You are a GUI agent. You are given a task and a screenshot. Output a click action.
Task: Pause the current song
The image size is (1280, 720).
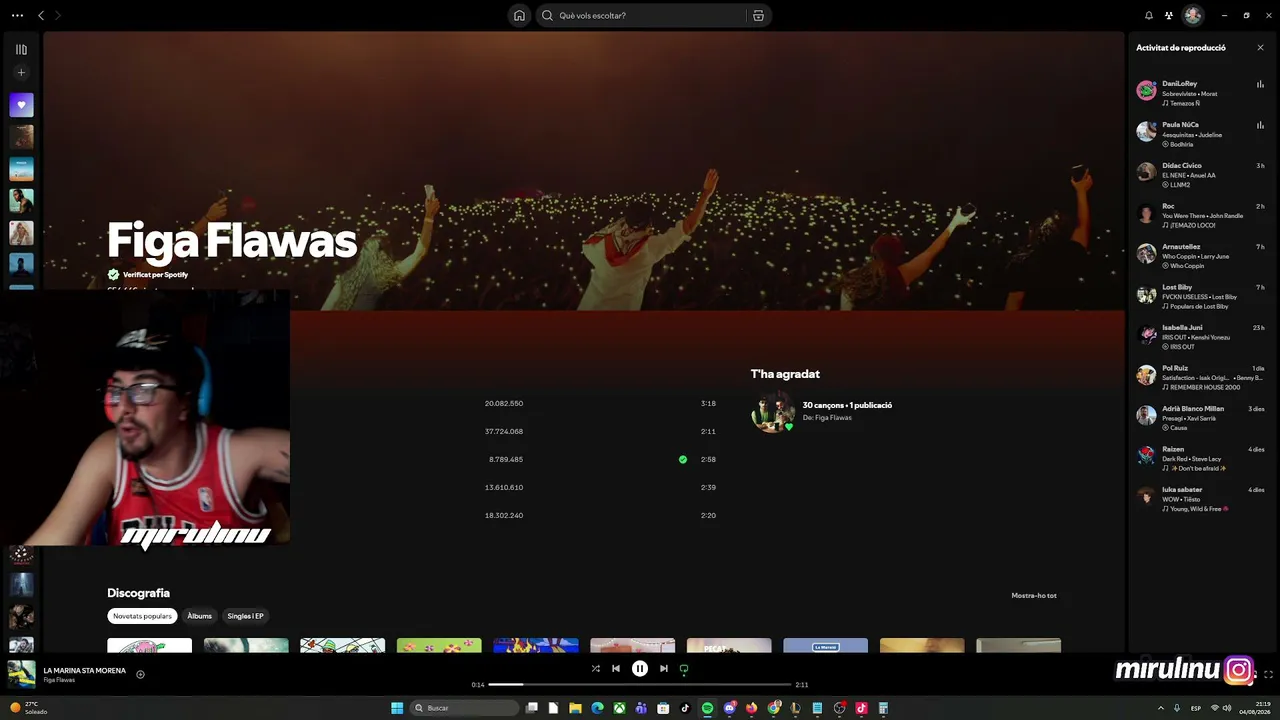(x=640, y=669)
